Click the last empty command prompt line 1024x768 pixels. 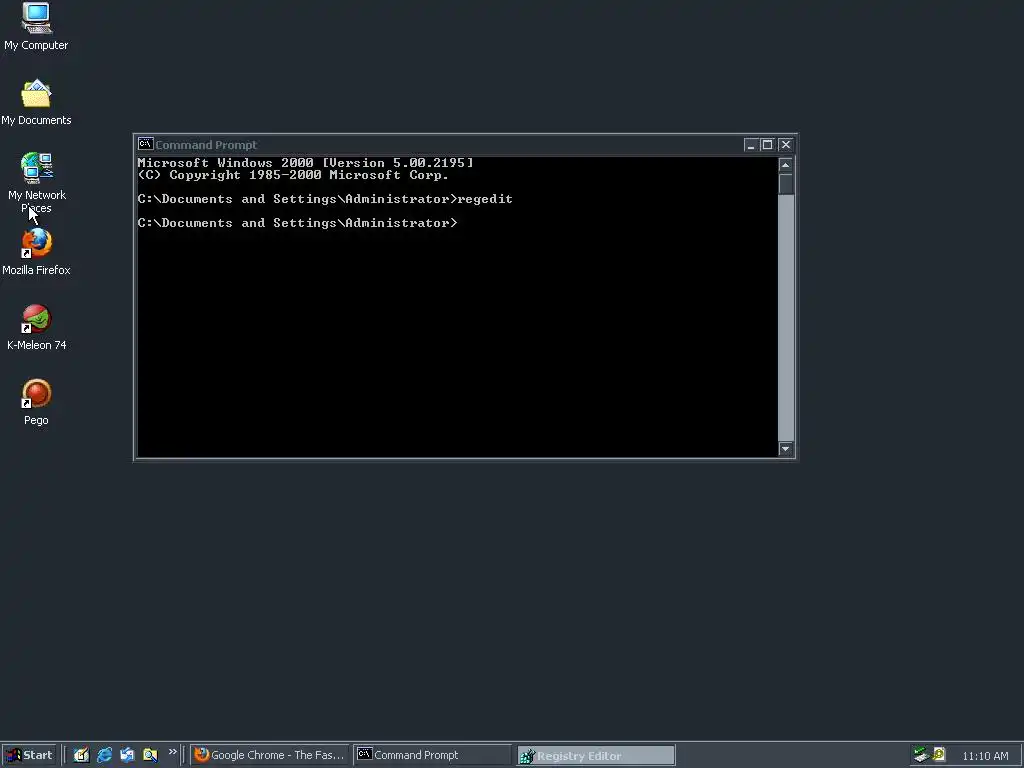click(x=298, y=223)
